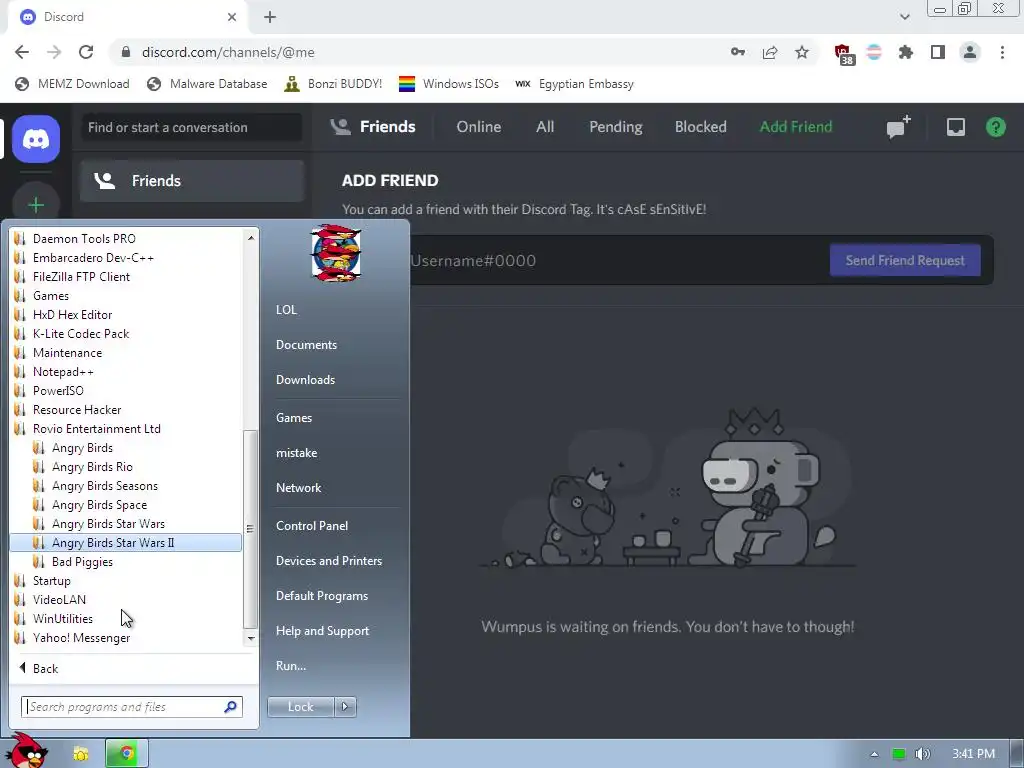Screen dimensions: 1024x768
Task: Open Chrome from the taskbar
Action: pyautogui.click(x=127, y=754)
